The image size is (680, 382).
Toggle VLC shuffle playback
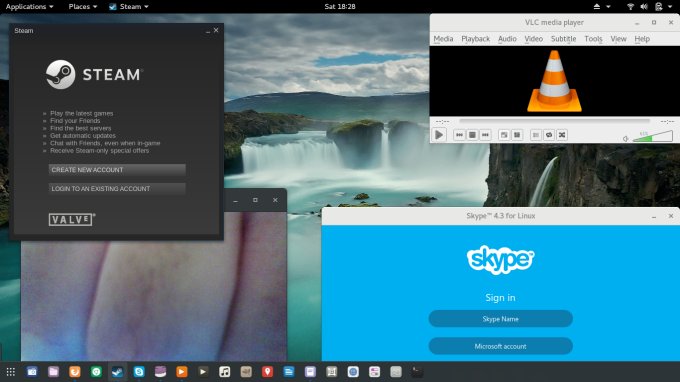[x=562, y=135]
